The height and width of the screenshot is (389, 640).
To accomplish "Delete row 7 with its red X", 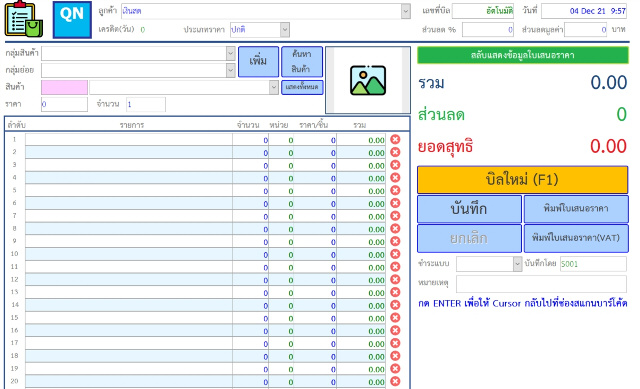I will coord(395,216).
